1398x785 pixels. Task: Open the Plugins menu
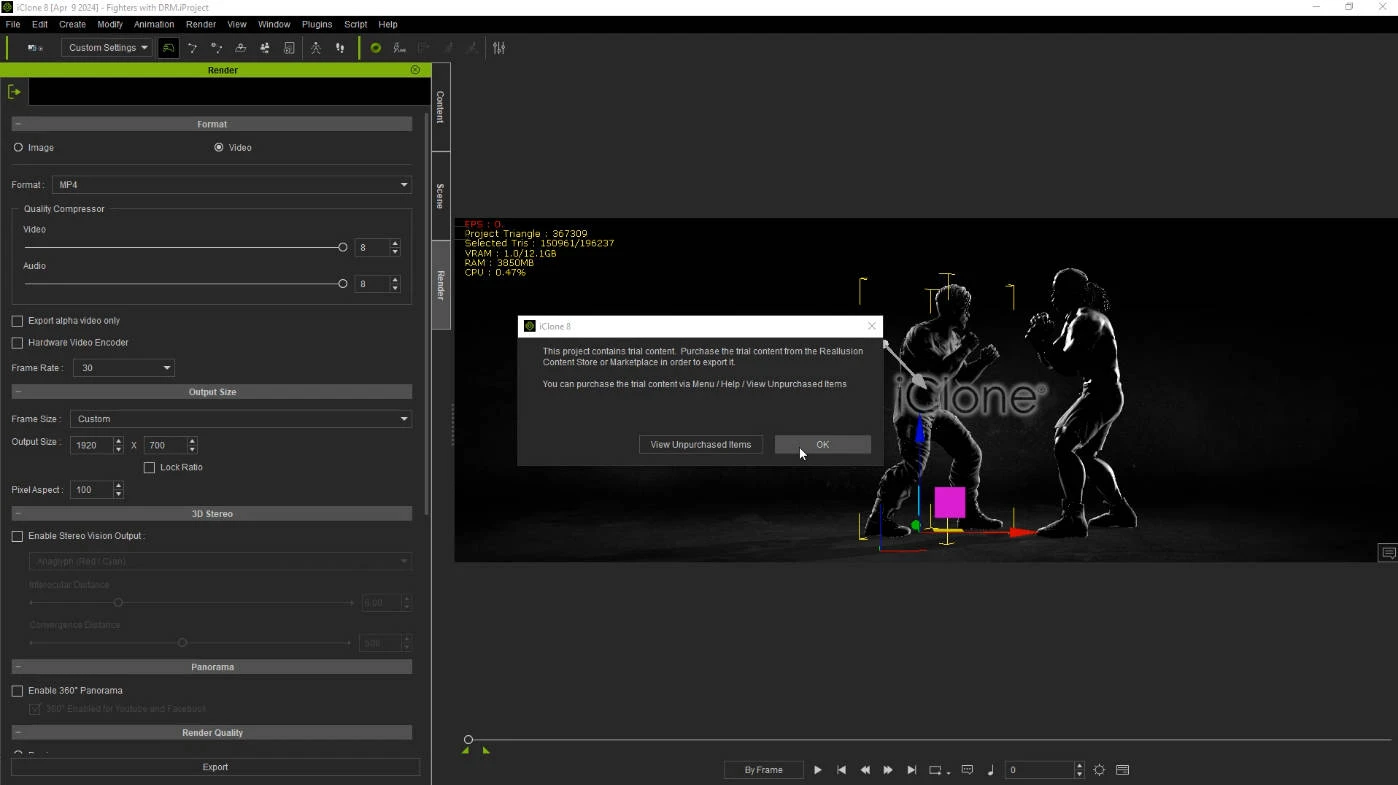316,24
